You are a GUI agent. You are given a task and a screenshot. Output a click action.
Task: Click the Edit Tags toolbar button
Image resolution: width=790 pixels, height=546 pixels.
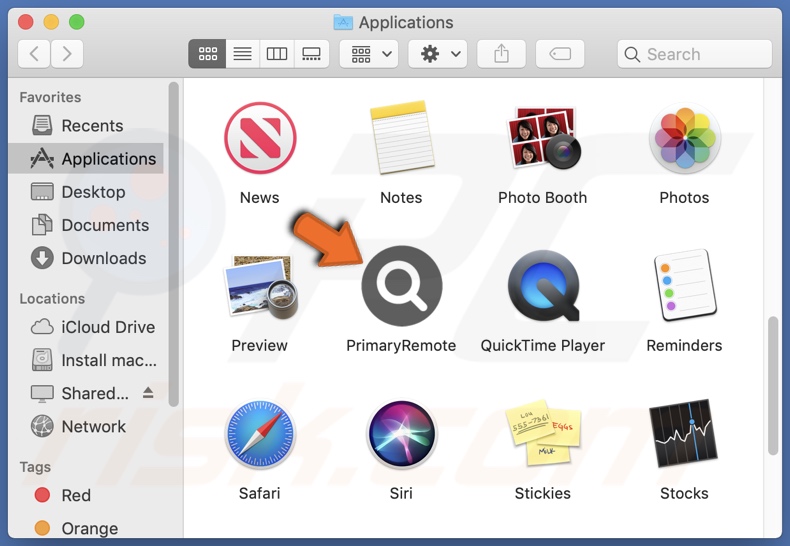click(560, 54)
